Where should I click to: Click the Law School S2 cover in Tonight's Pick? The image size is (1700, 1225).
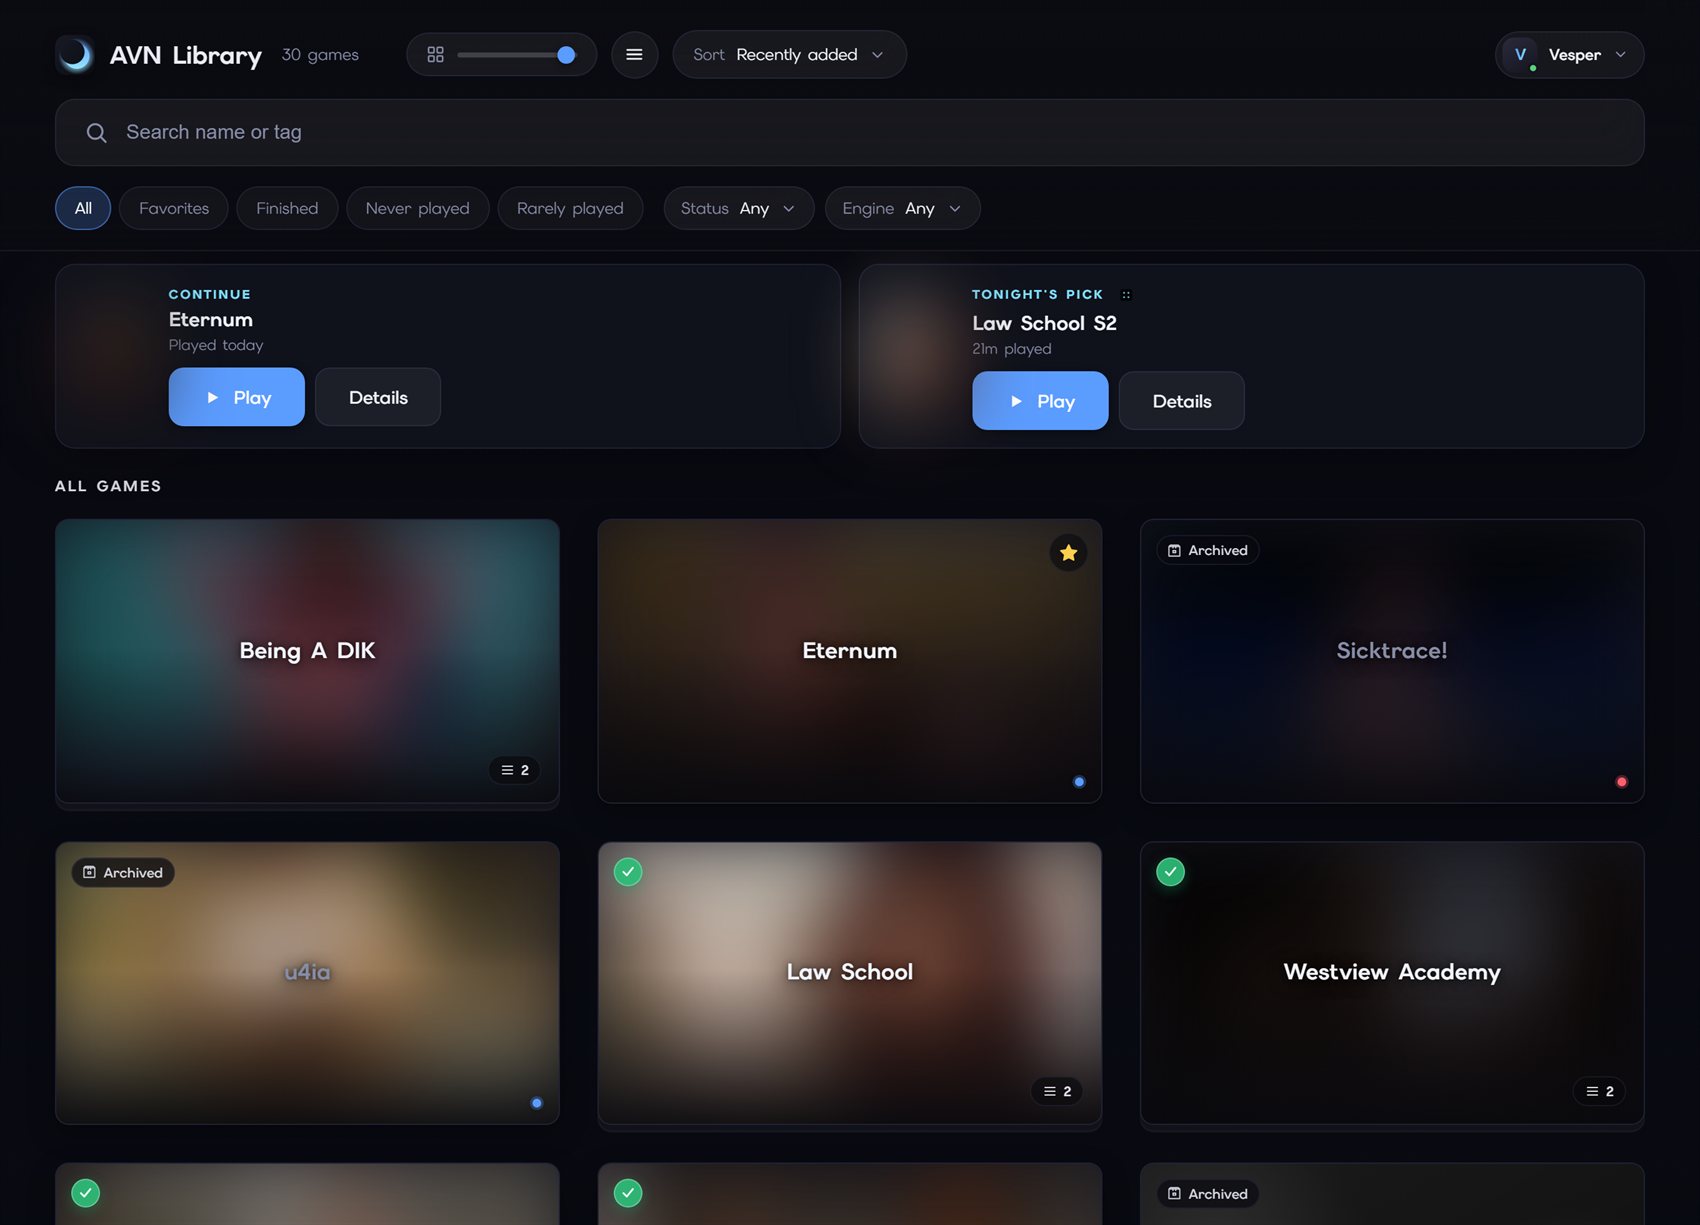click(x=912, y=356)
